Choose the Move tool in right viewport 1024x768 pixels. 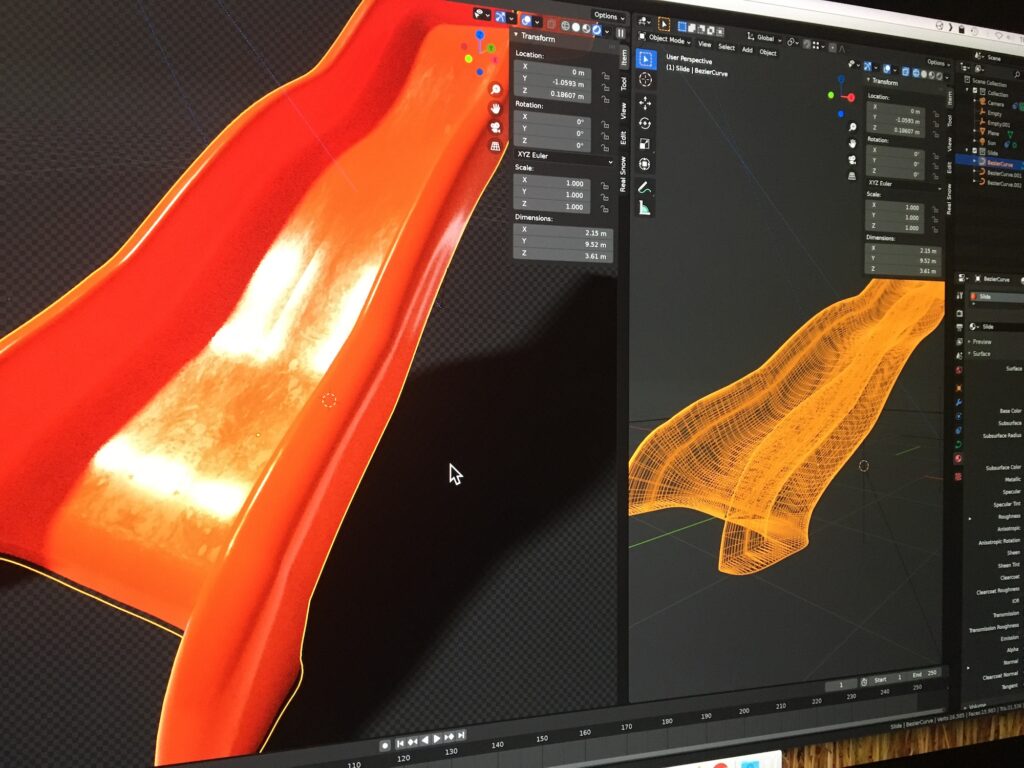pyautogui.click(x=645, y=103)
